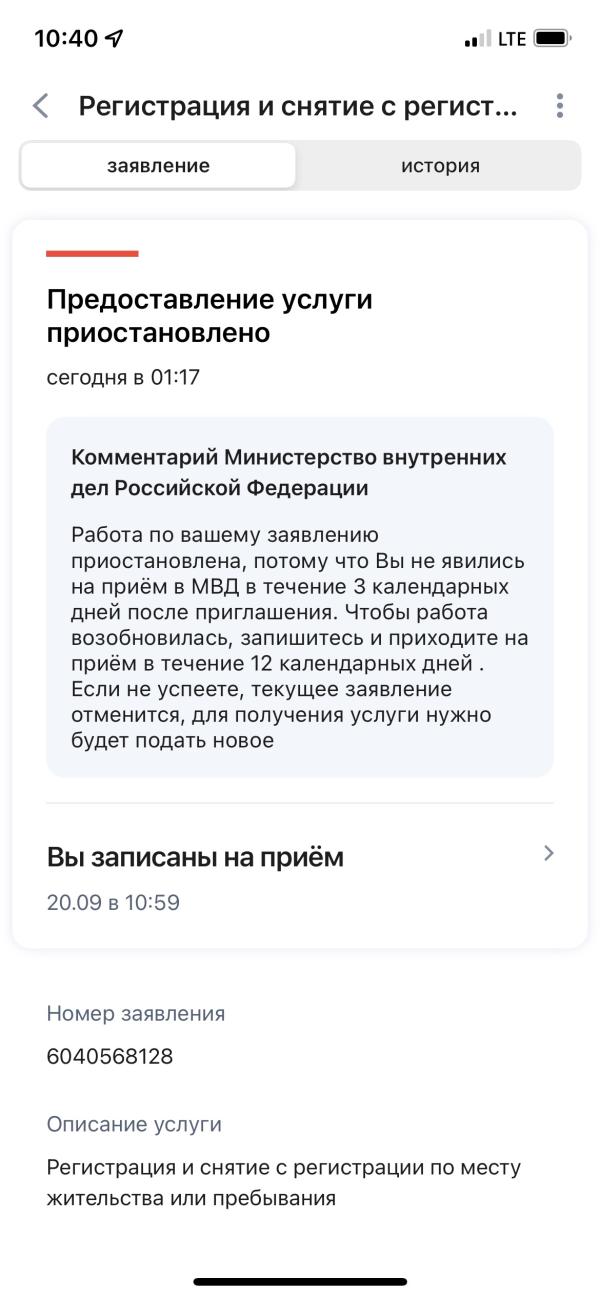Open the three-dot options menu
This screenshot has width=600, height=1297.
pos(559,106)
